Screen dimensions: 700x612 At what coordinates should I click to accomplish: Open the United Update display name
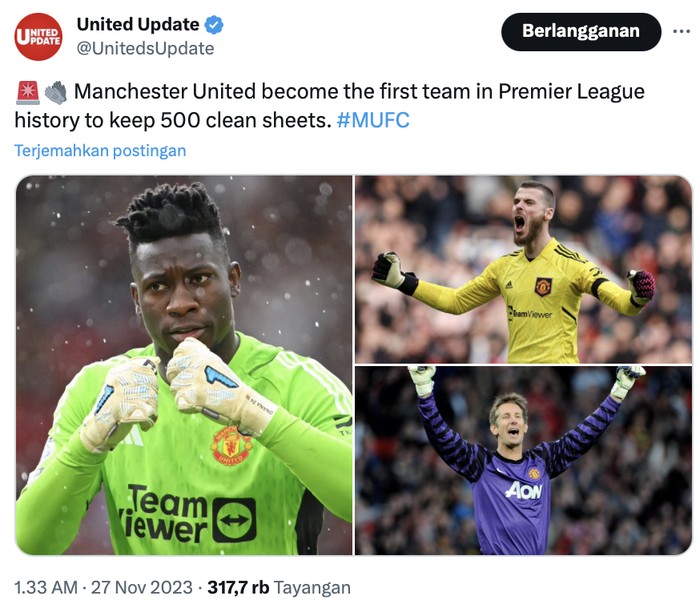[138, 25]
